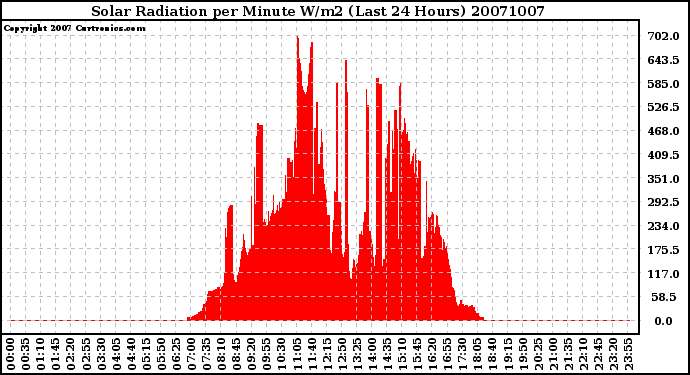The image size is (690, 375).
Task: Click the 00:00 time label
Action: (11, 355)
